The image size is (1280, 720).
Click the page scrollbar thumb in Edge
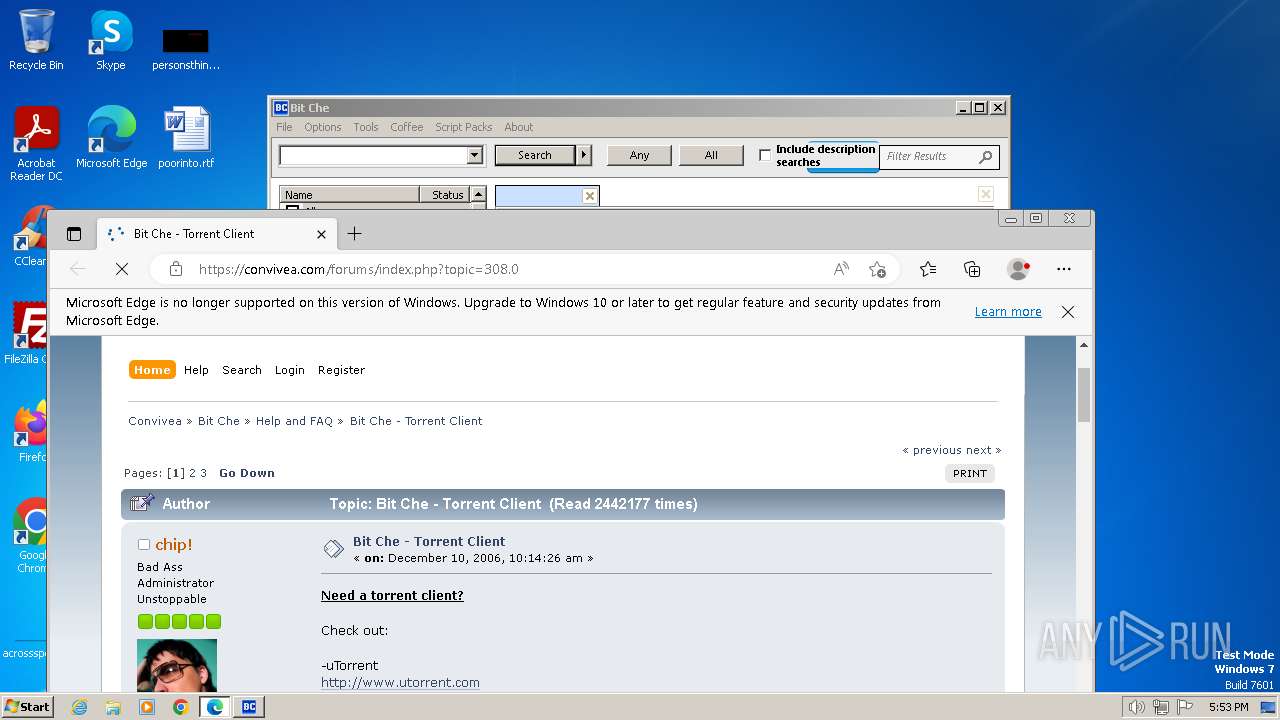1083,394
